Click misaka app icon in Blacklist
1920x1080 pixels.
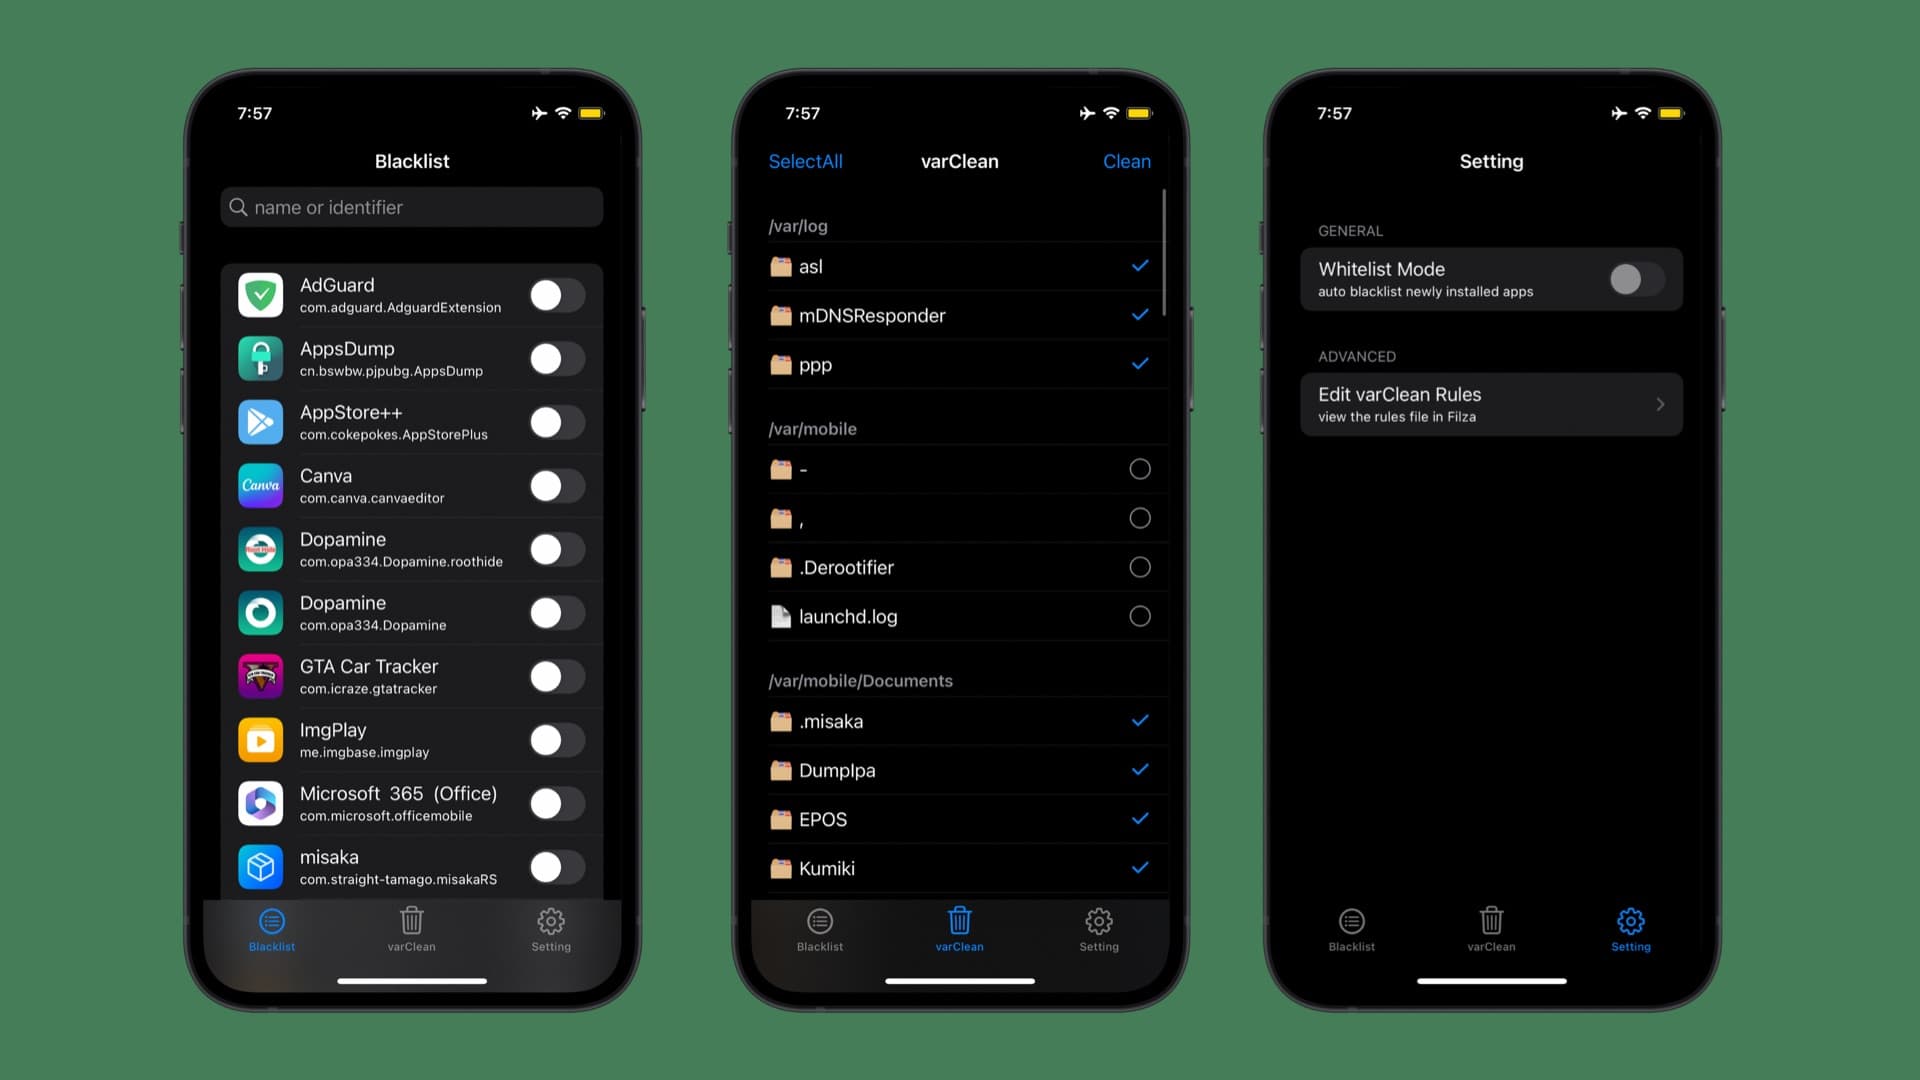pos(260,866)
